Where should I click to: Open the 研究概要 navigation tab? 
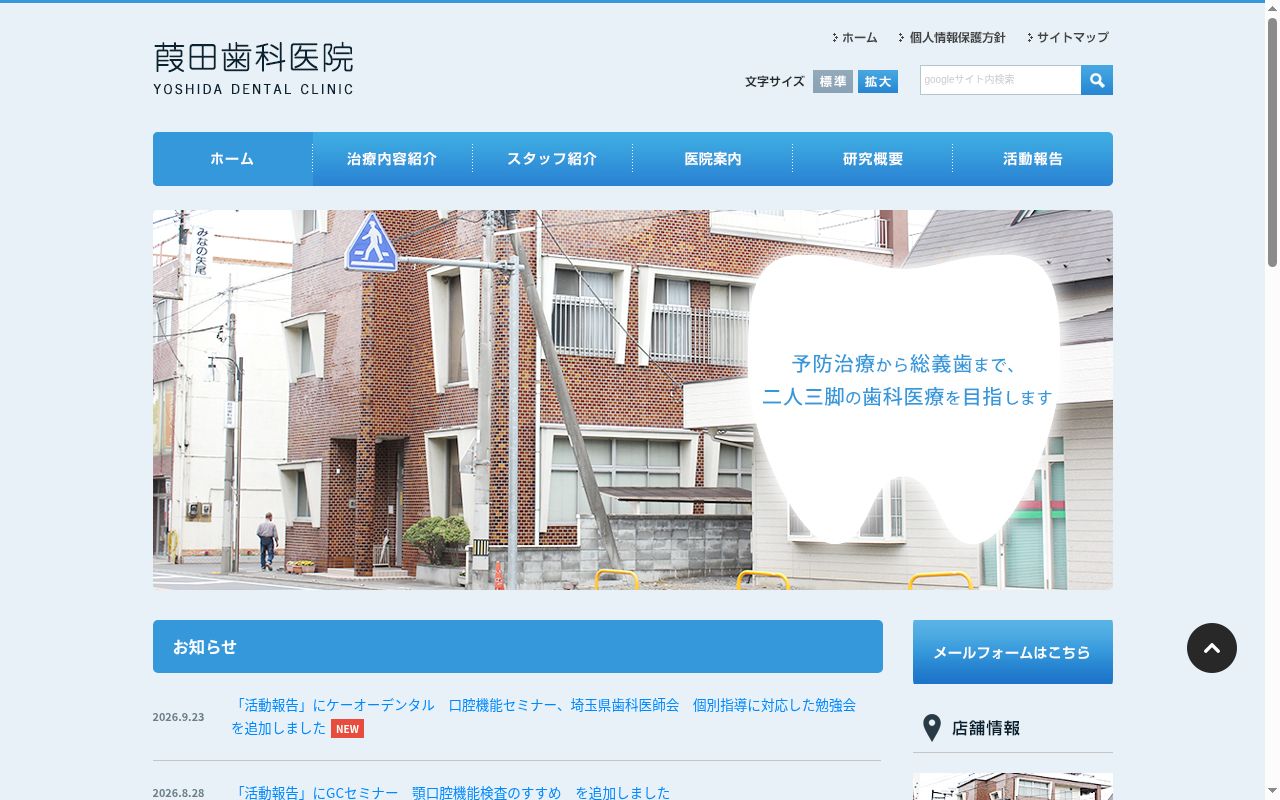872,159
